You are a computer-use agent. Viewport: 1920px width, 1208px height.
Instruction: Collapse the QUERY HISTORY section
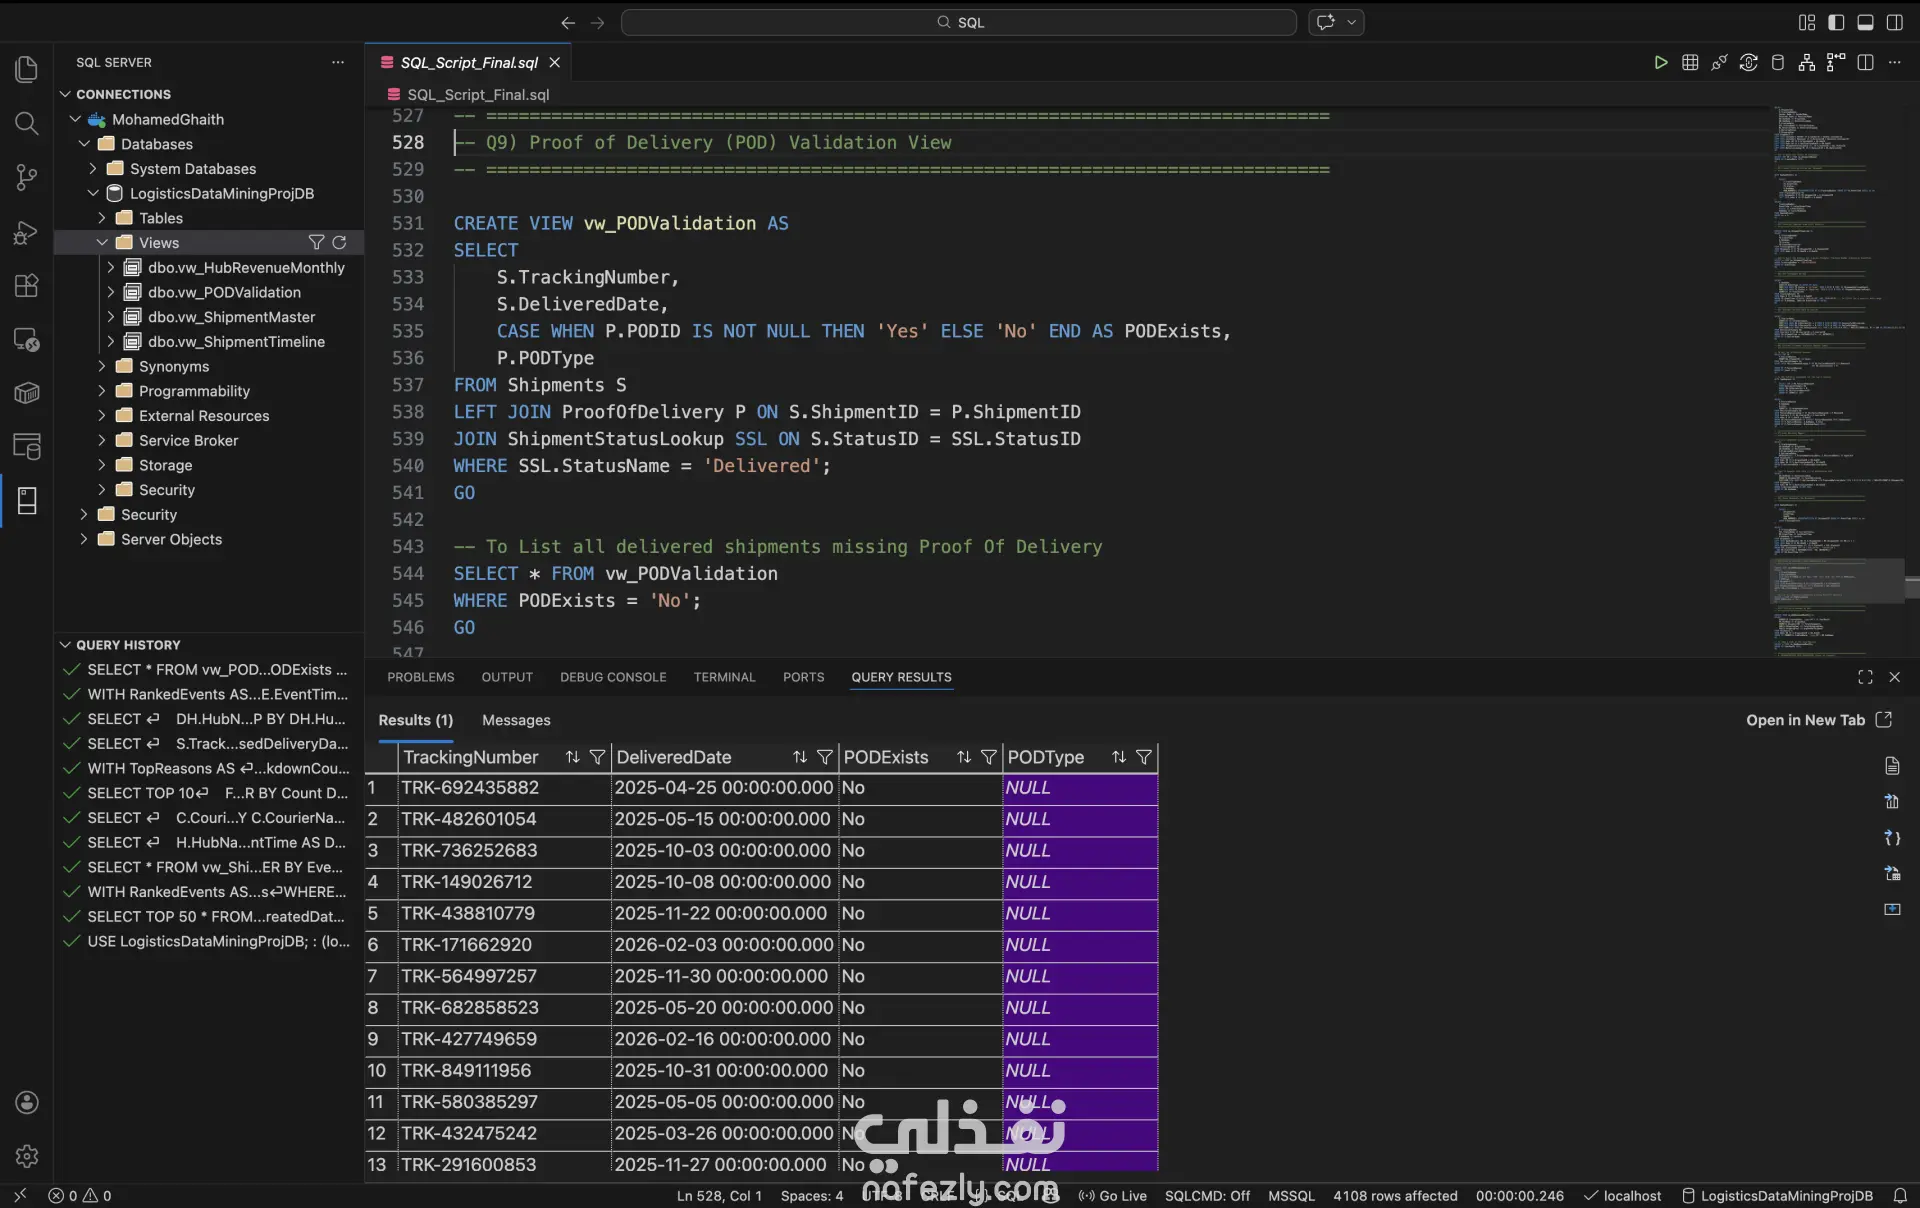point(65,645)
